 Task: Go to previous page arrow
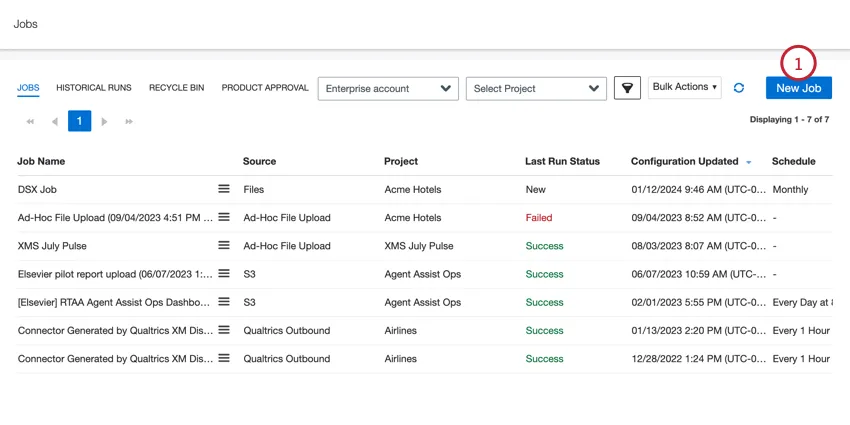[x=54, y=122]
